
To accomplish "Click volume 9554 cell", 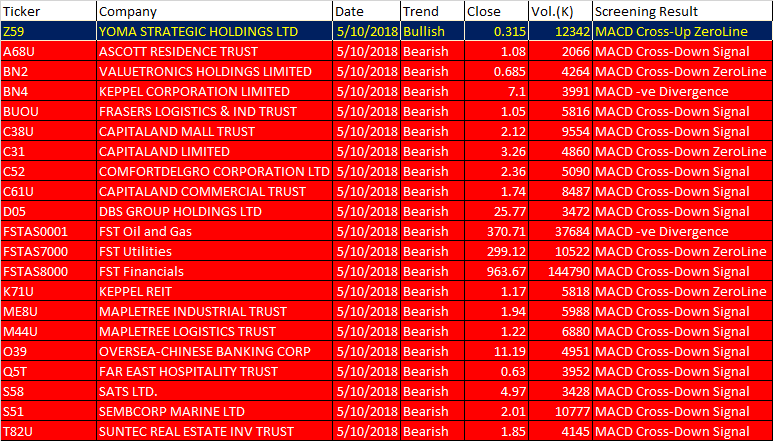I will [x=561, y=132].
